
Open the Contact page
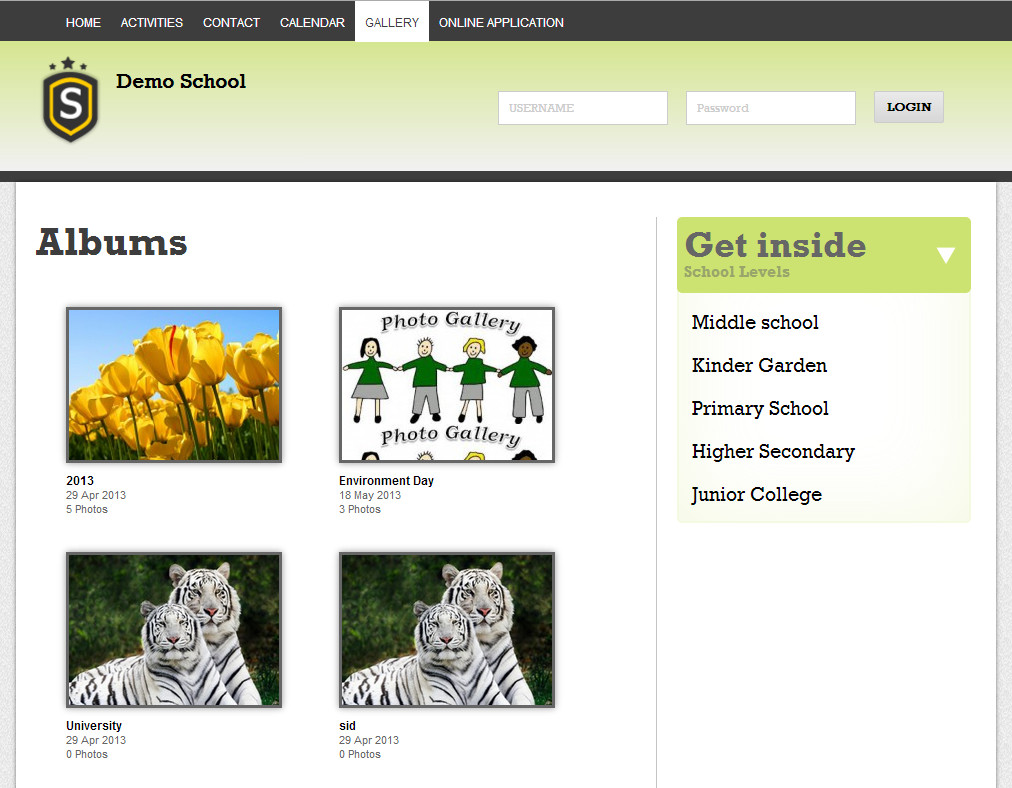point(231,23)
